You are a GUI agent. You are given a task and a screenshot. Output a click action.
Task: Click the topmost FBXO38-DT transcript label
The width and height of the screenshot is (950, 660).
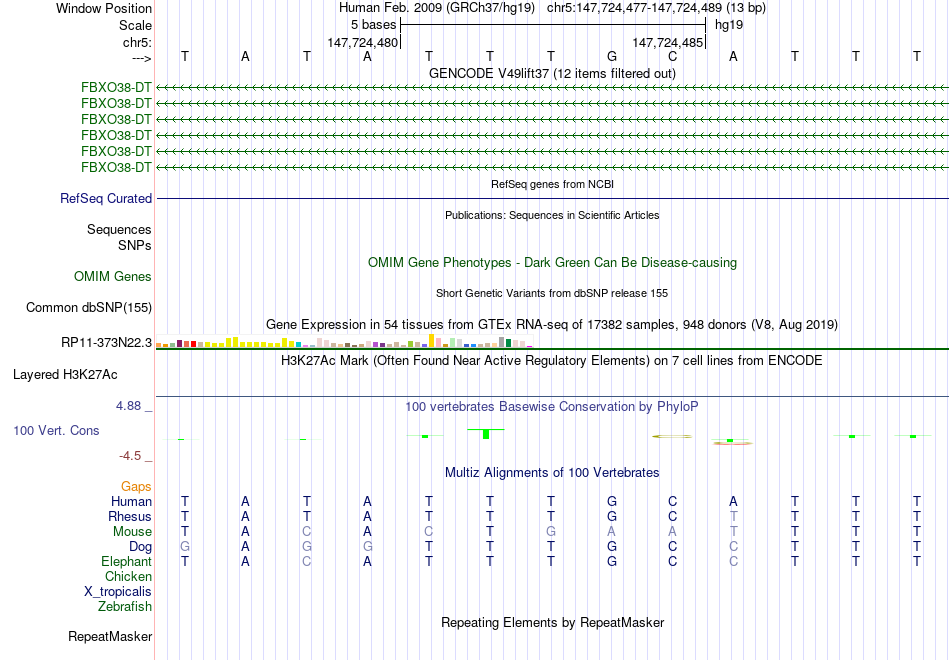click(x=116, y=88)
